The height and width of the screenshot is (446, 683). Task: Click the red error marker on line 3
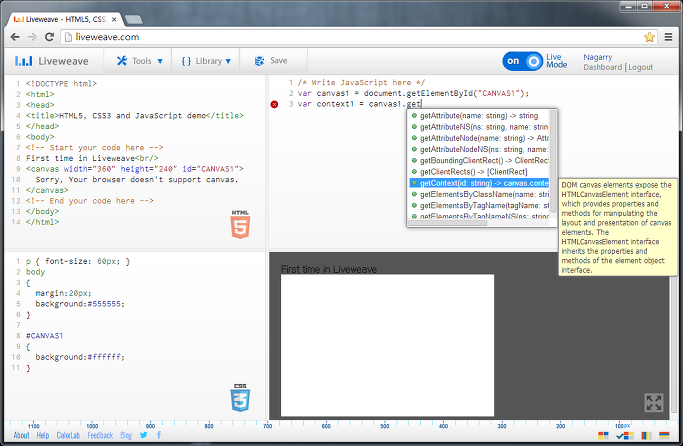click(x=274, y=104)
